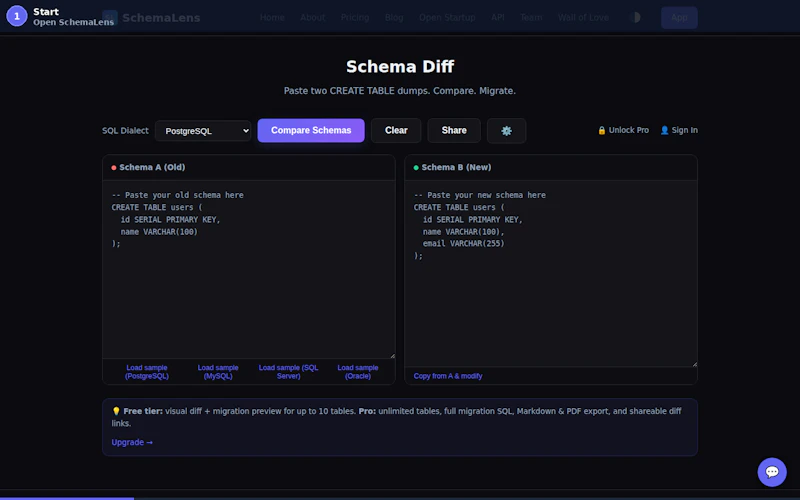
Task: Open the chat bubble widget
Action: pos(771,472)
